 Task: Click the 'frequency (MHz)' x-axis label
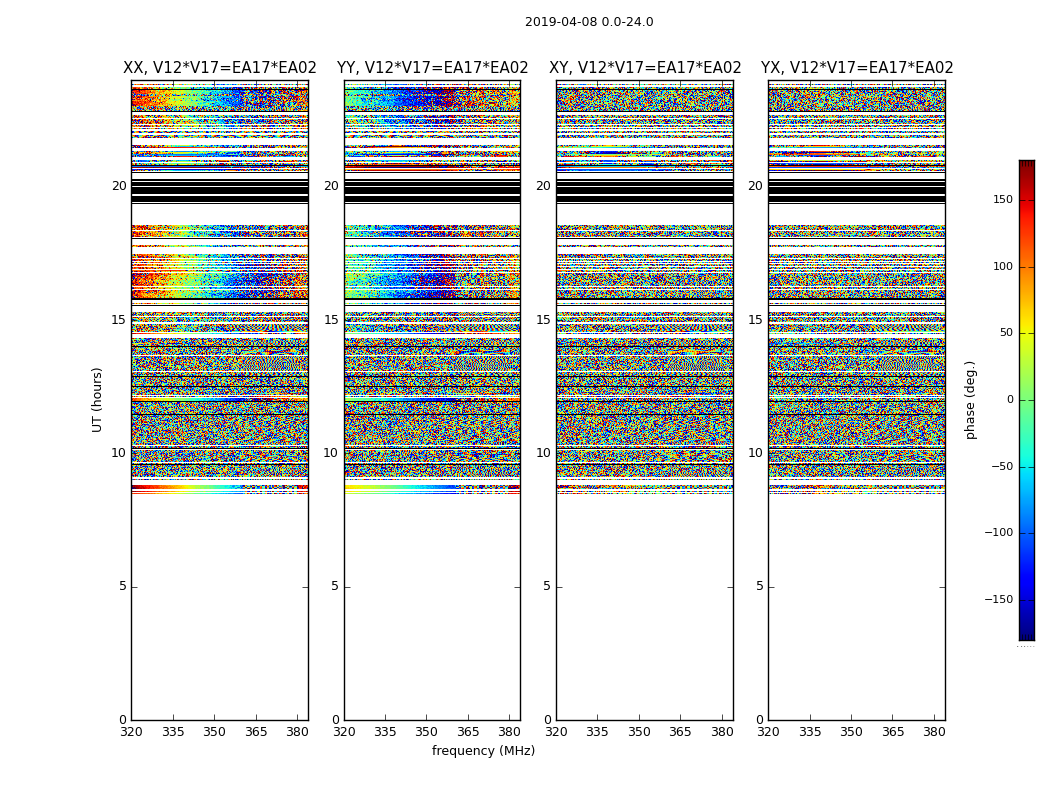[483, 750]
